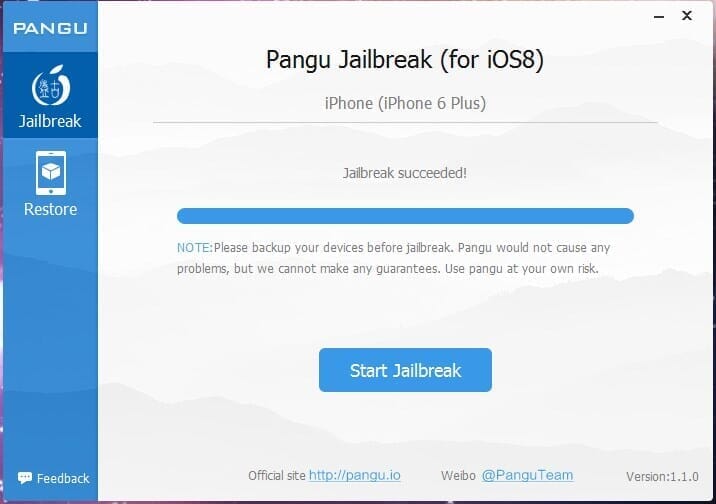Click the Official site text label
The width and height of the screenshot is (716, 504).
(x=277, y=476)
